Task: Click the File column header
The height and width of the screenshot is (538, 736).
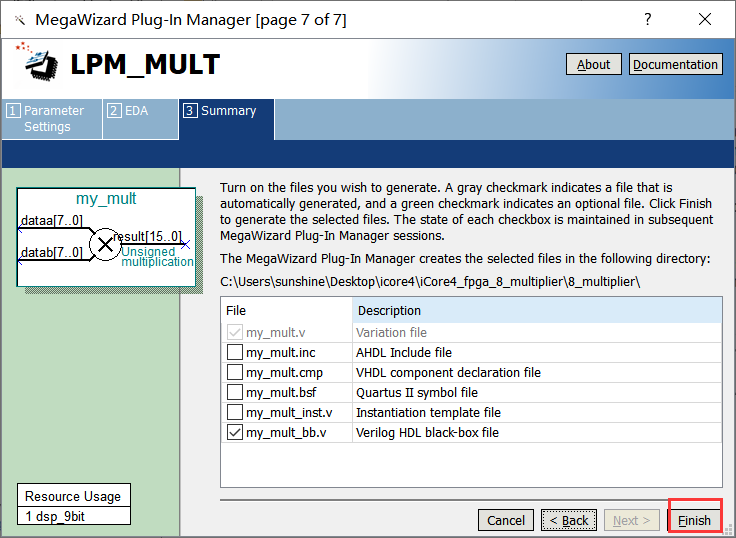Action: coord(286,311)
